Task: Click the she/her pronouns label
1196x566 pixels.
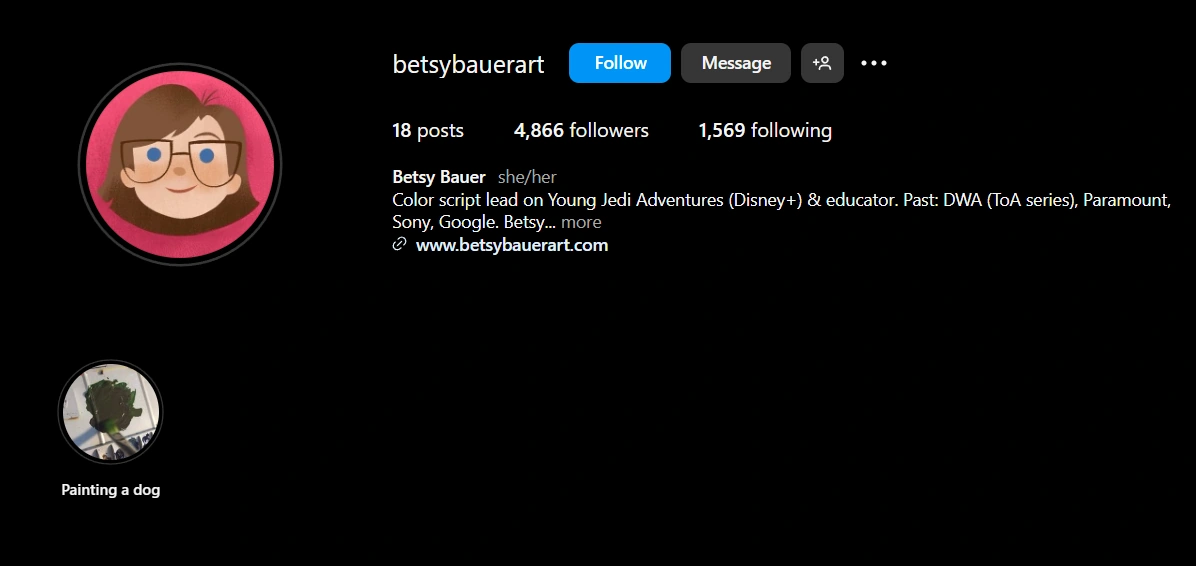Action: [527, 178]
